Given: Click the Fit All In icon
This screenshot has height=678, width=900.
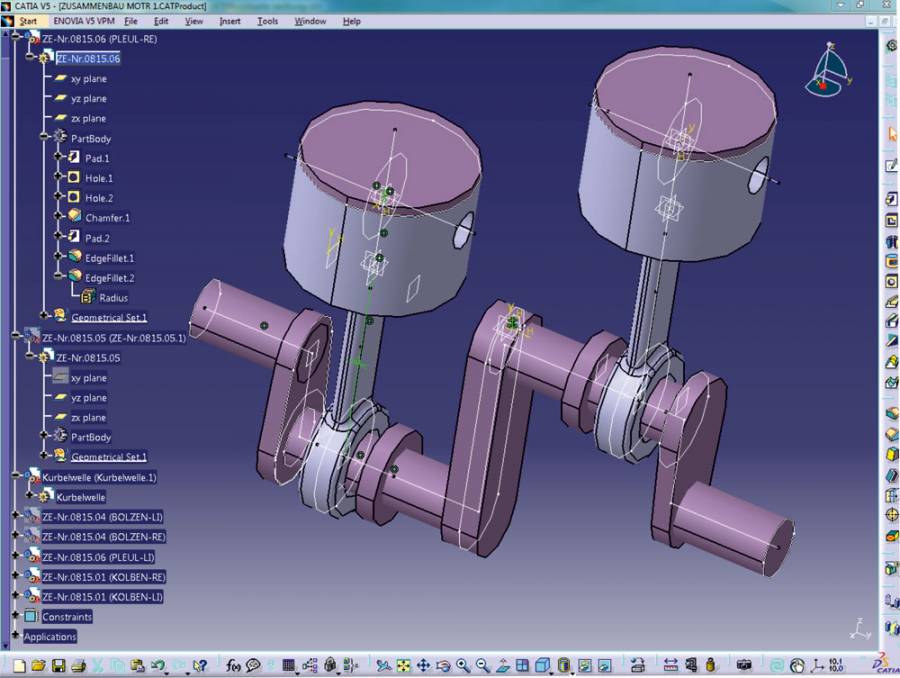Looking at the screenshot, I should [x=404, y=665].
